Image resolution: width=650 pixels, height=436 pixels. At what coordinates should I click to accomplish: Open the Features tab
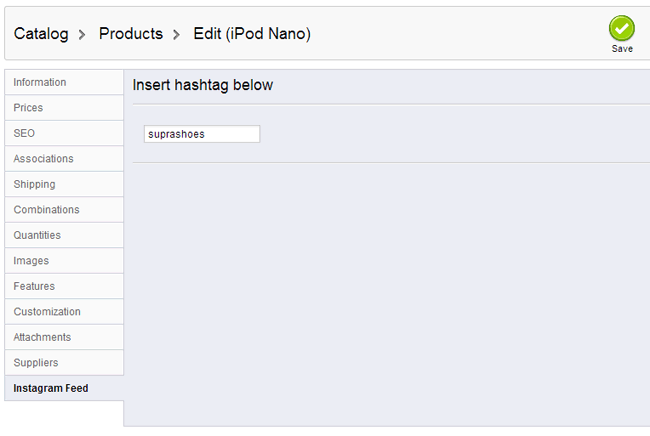click(x=34, y=286)
